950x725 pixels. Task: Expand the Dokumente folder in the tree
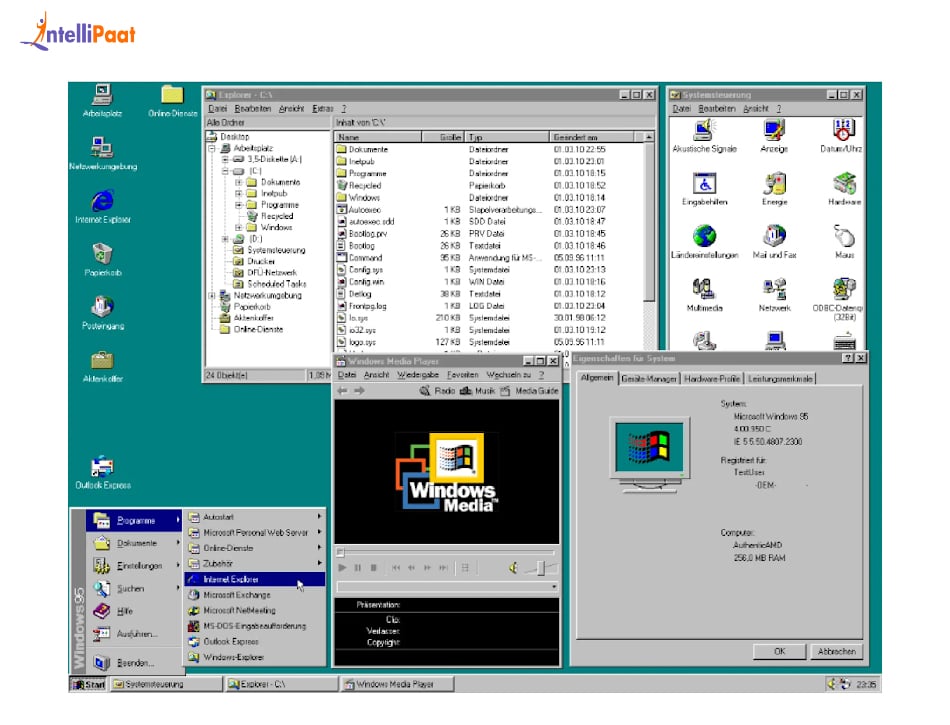pyautogui.click(x=239, y=182)
